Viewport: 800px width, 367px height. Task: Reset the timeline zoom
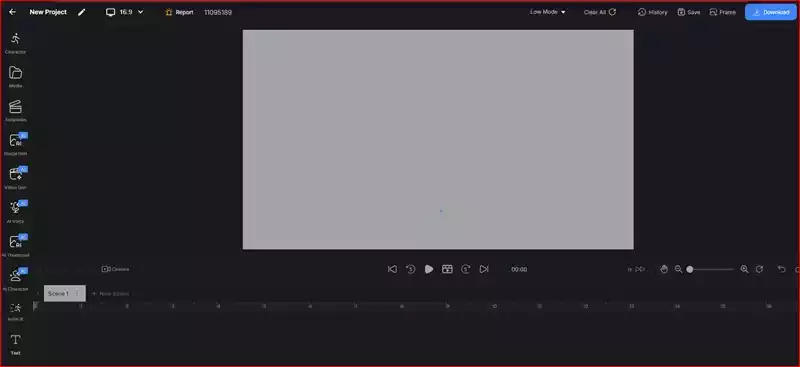pos(759,269)
